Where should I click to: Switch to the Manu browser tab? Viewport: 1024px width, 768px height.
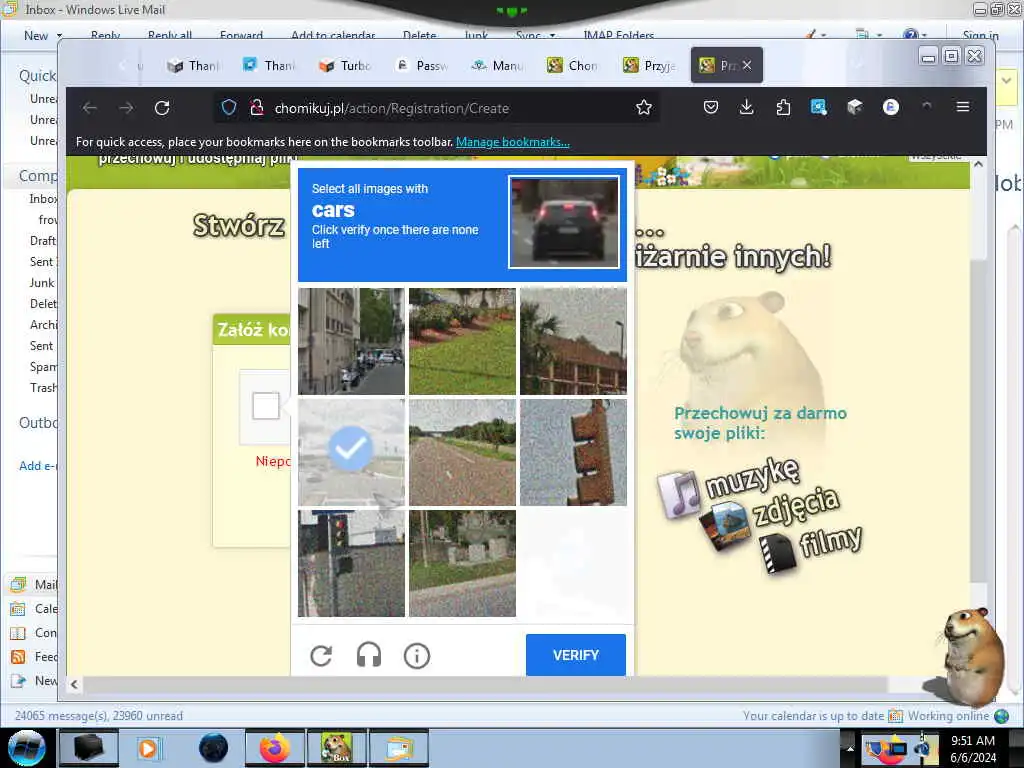click(x=498, y=65)
